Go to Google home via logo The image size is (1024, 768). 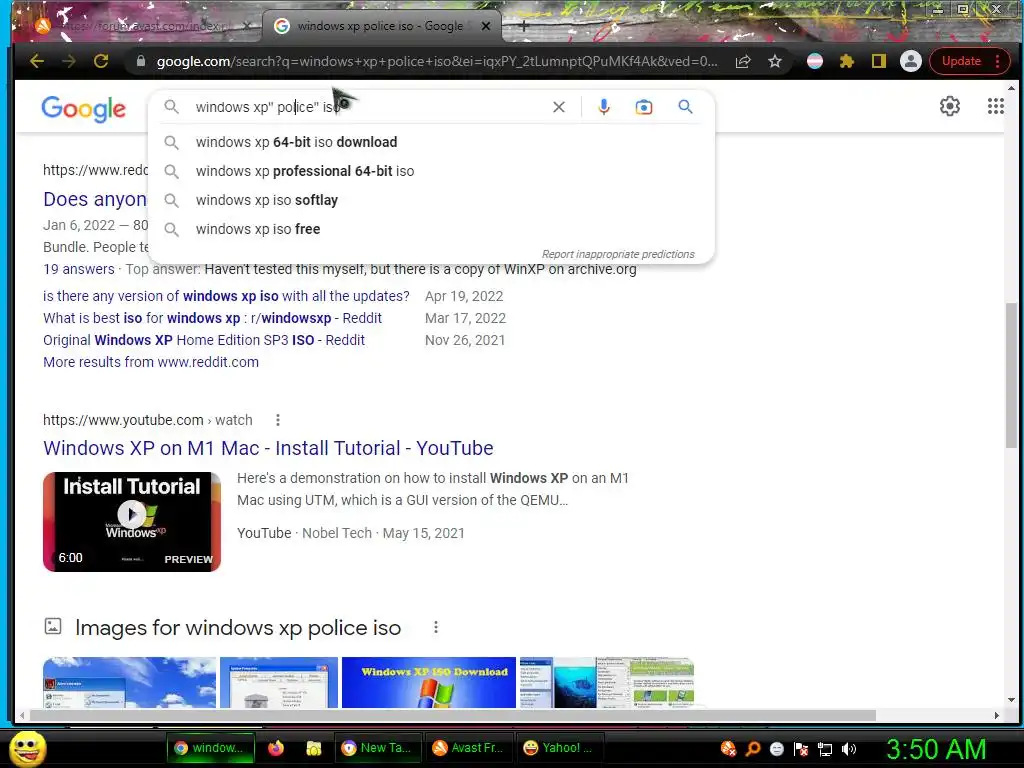[x=84, y=109]
